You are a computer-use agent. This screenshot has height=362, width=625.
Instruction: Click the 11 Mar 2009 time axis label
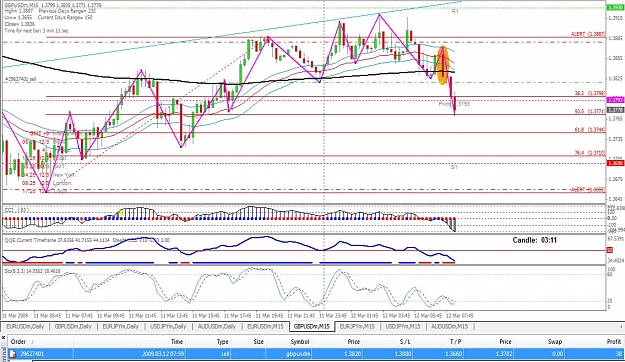[x=15, y=316]
